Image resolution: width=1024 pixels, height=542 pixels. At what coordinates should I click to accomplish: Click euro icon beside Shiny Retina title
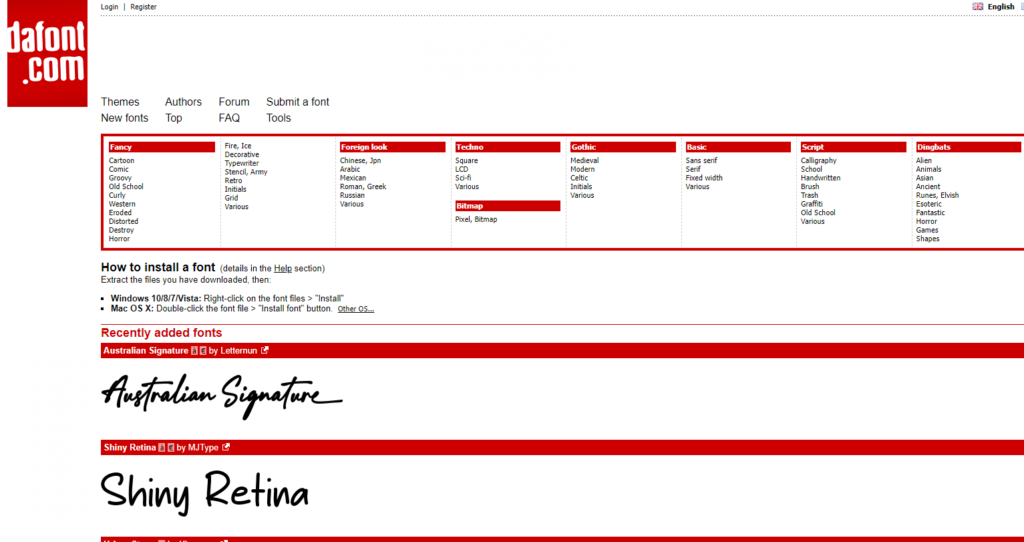pyautogui.click(x=171, y=448)
